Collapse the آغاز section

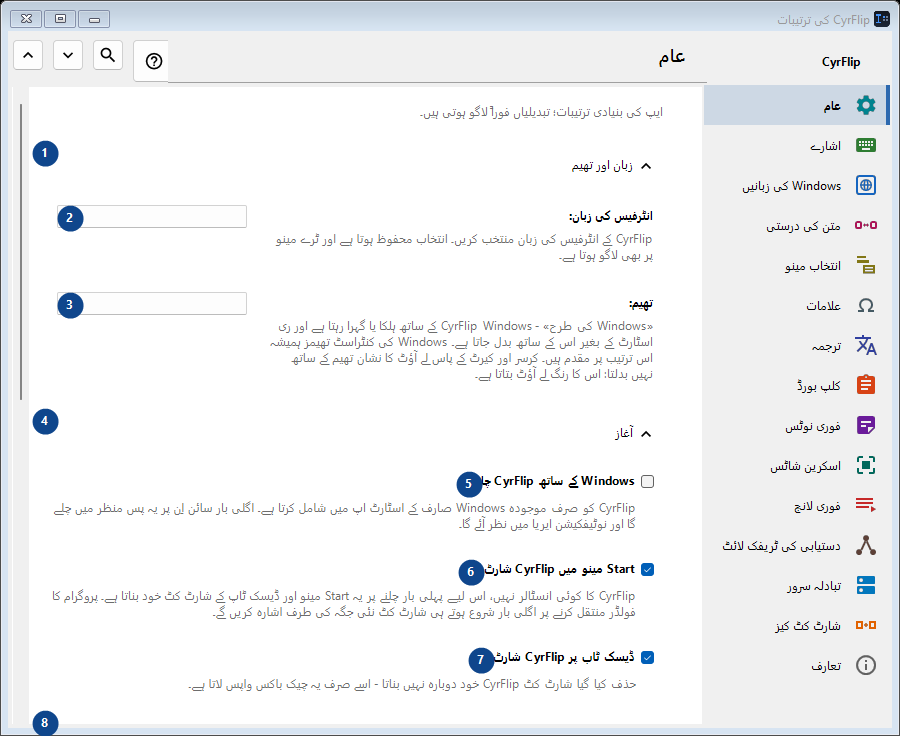coord(646,433)
